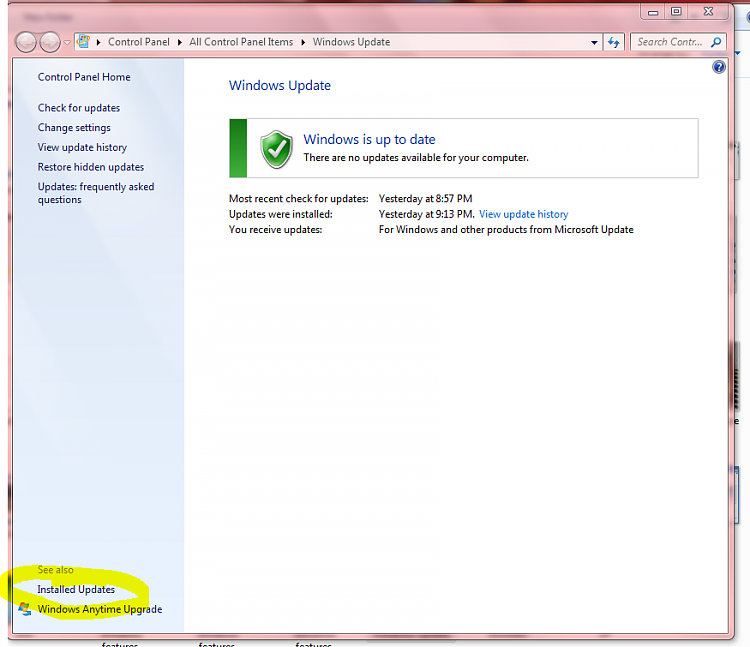
Task: Expand arrow after All Control Panel Items
Action: [x=303, y=42]
